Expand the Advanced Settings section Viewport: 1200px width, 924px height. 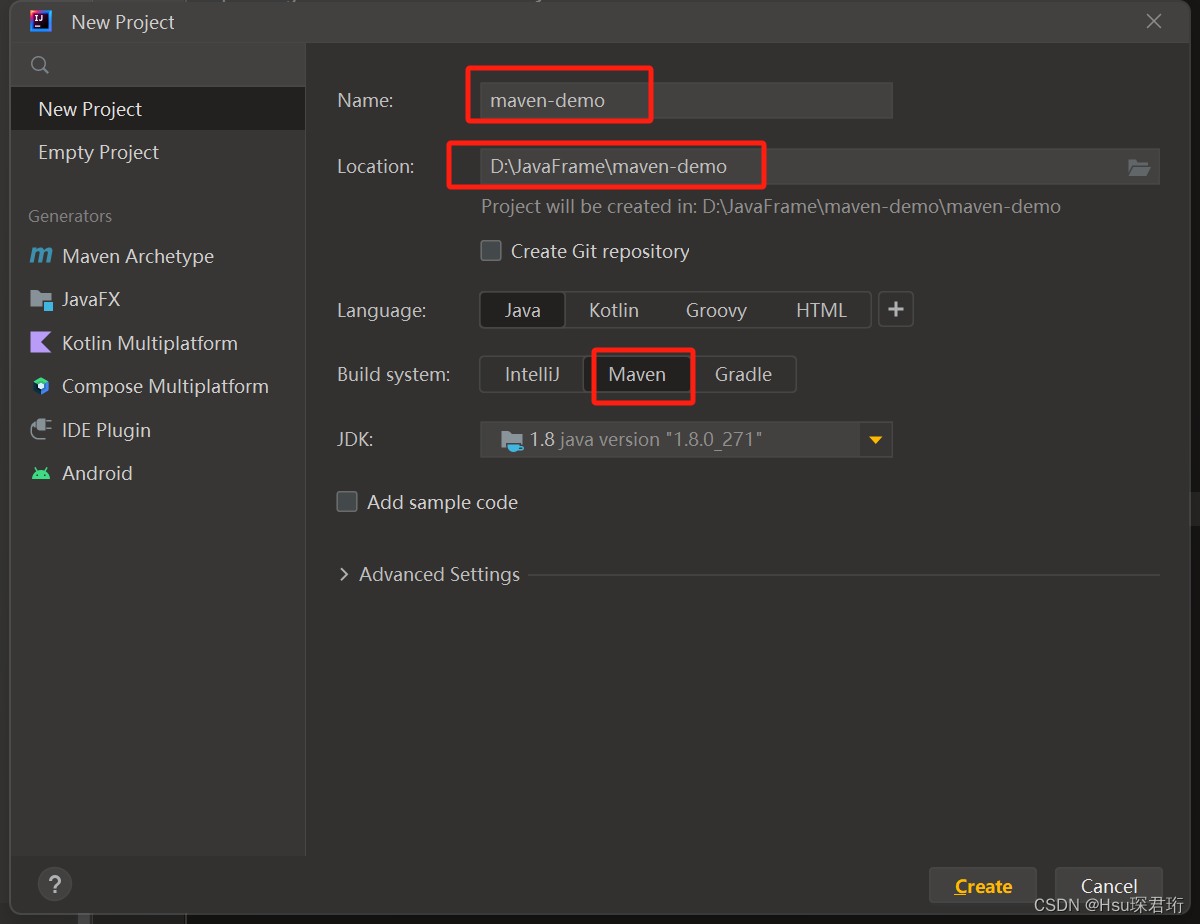344,574
